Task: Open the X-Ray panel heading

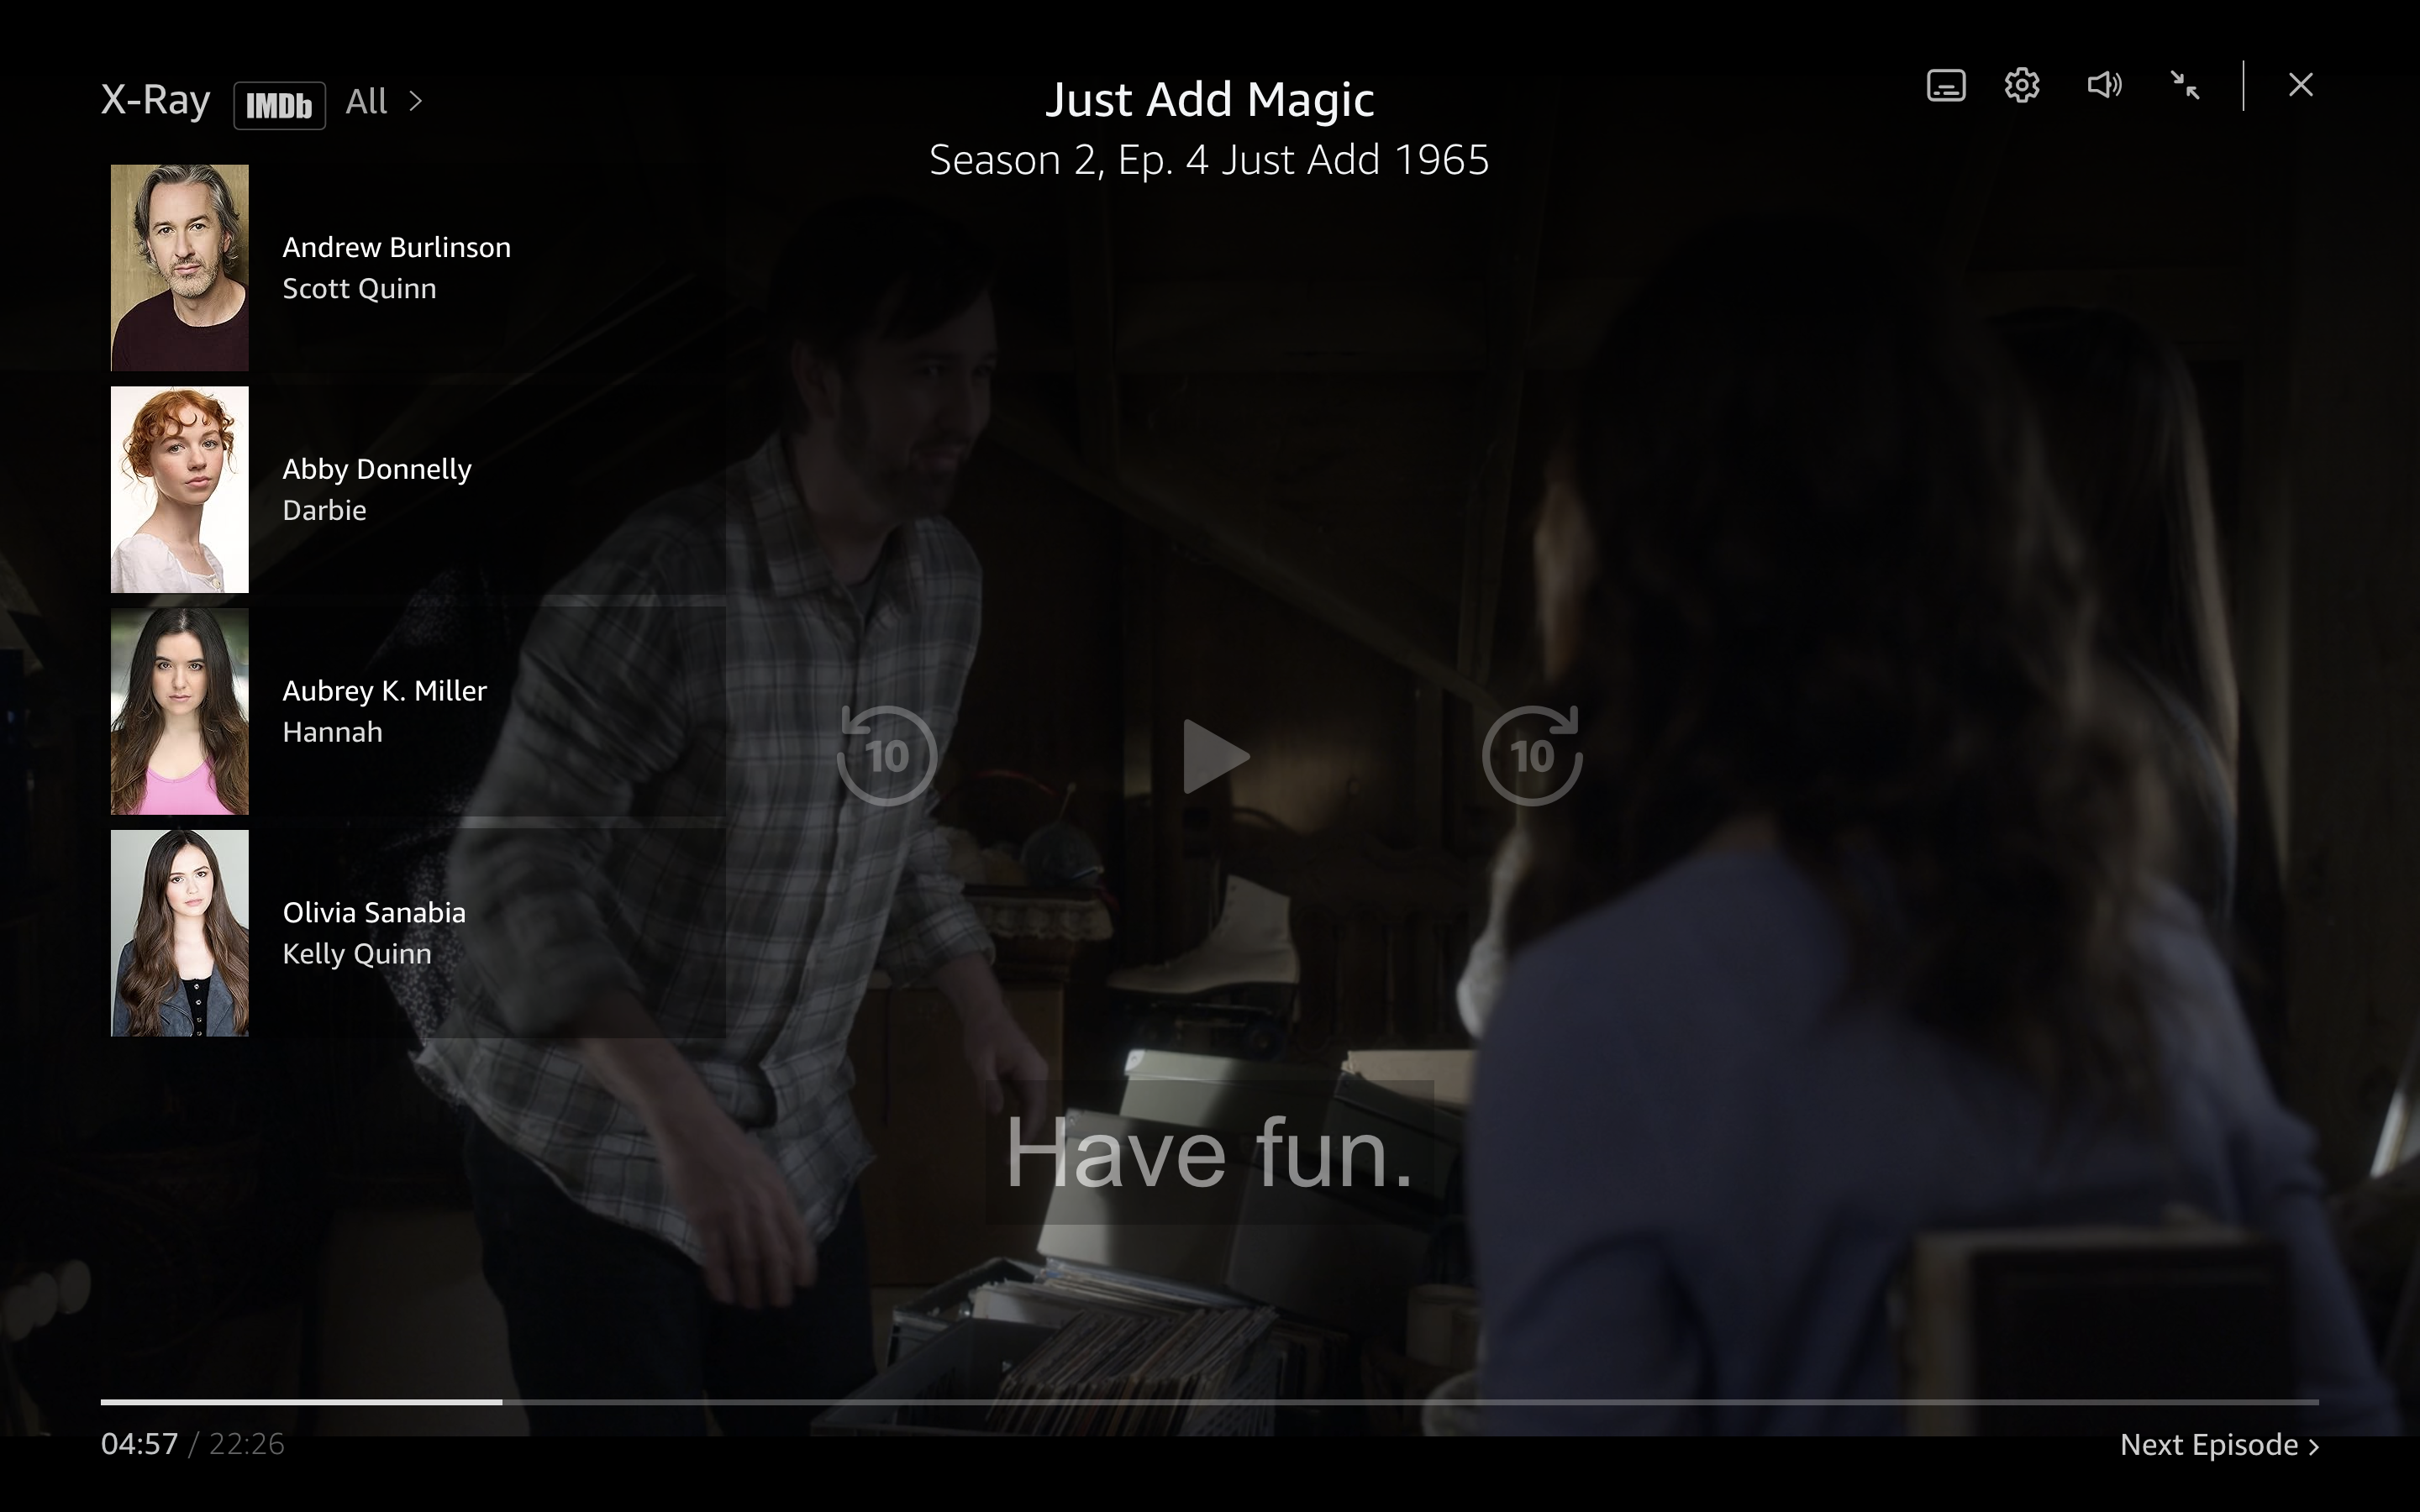Action: [x=156, y=100]
